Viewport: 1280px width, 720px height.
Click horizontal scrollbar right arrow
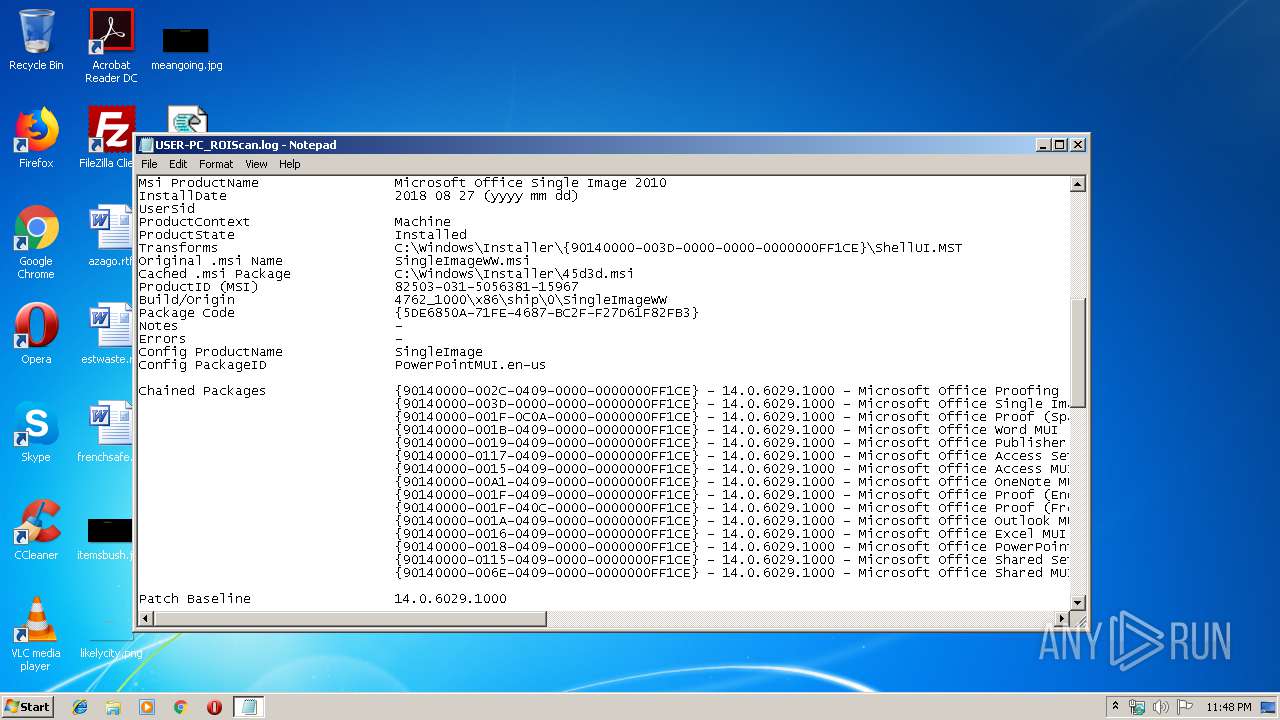point(1061,619)
